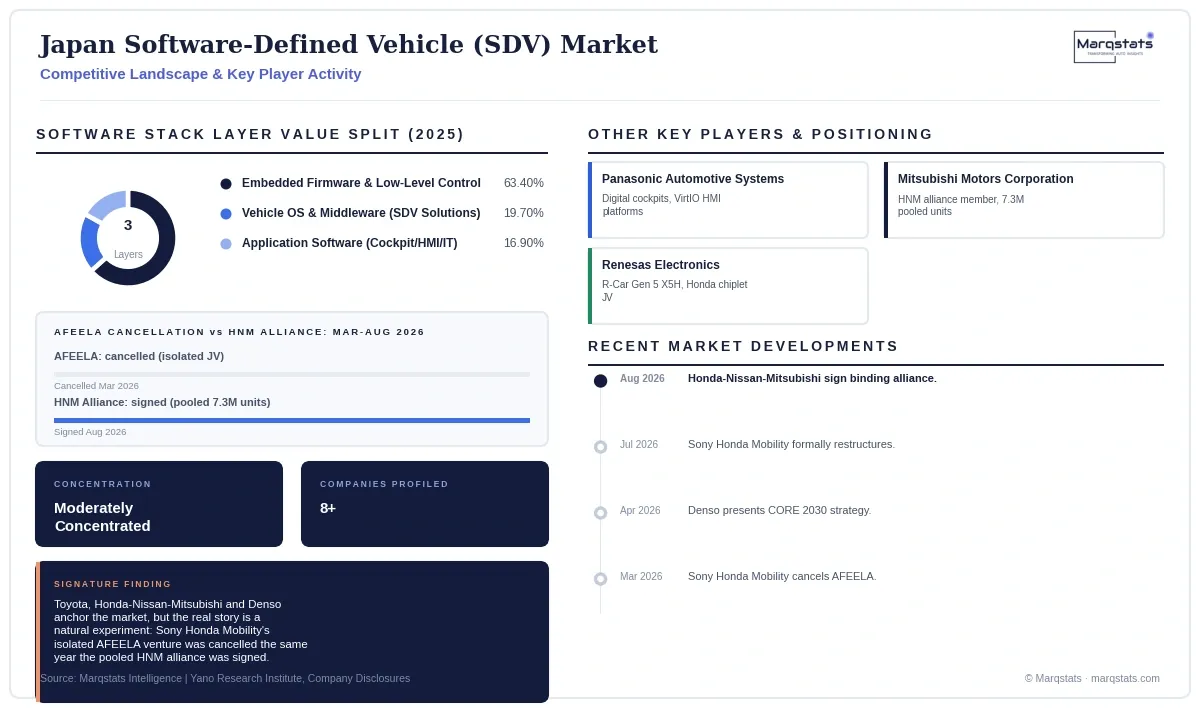The image size is (1200, 708).
Task: Click the 16.90% value
Action: (x=524, y=244)
